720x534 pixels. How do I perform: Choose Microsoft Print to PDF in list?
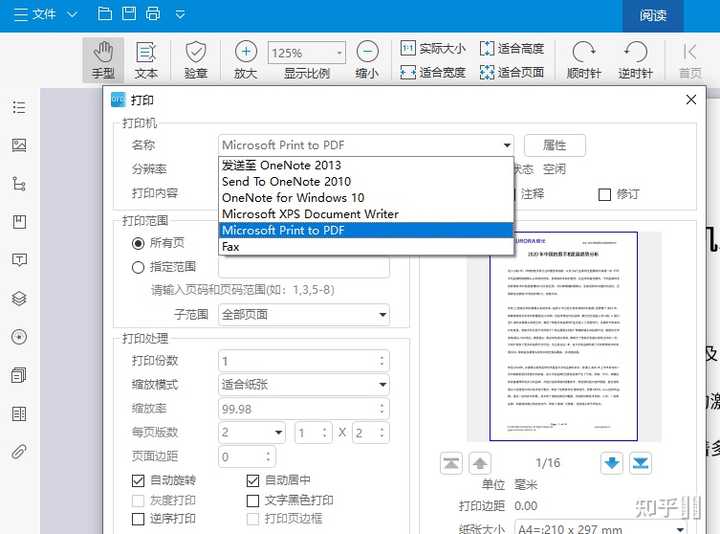click(366, 230)
